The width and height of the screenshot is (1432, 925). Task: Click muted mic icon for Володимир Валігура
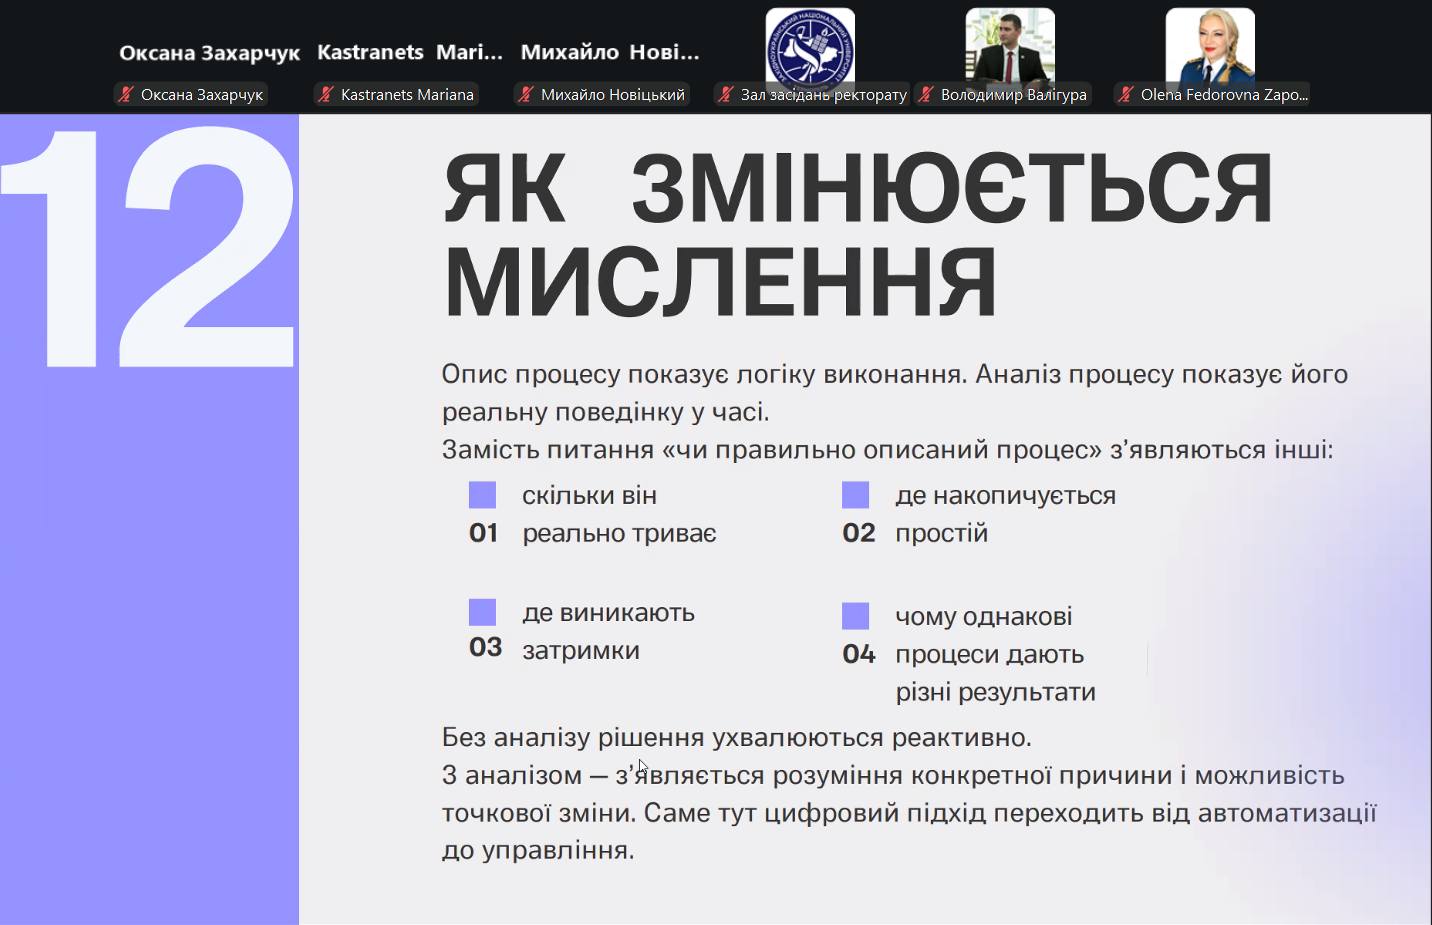[x=926, y=95]
